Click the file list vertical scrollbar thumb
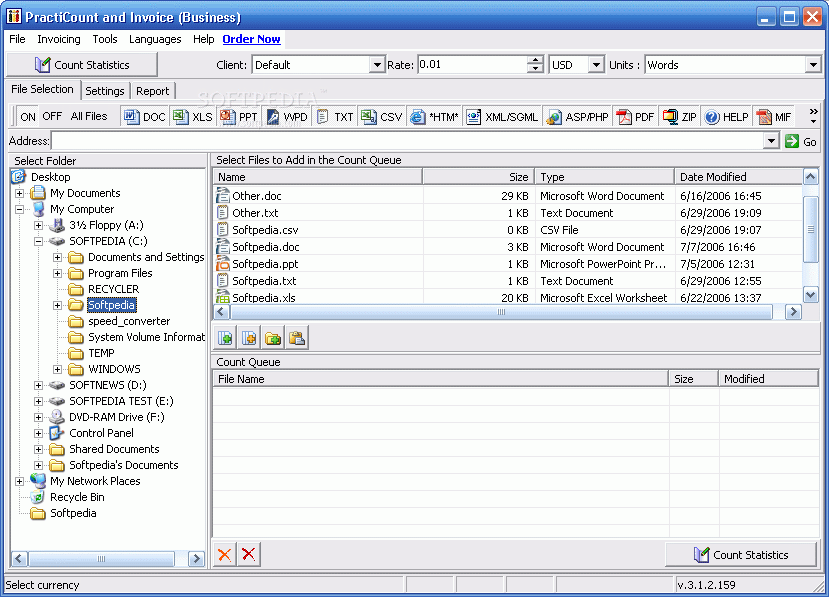 click(810, 229)
